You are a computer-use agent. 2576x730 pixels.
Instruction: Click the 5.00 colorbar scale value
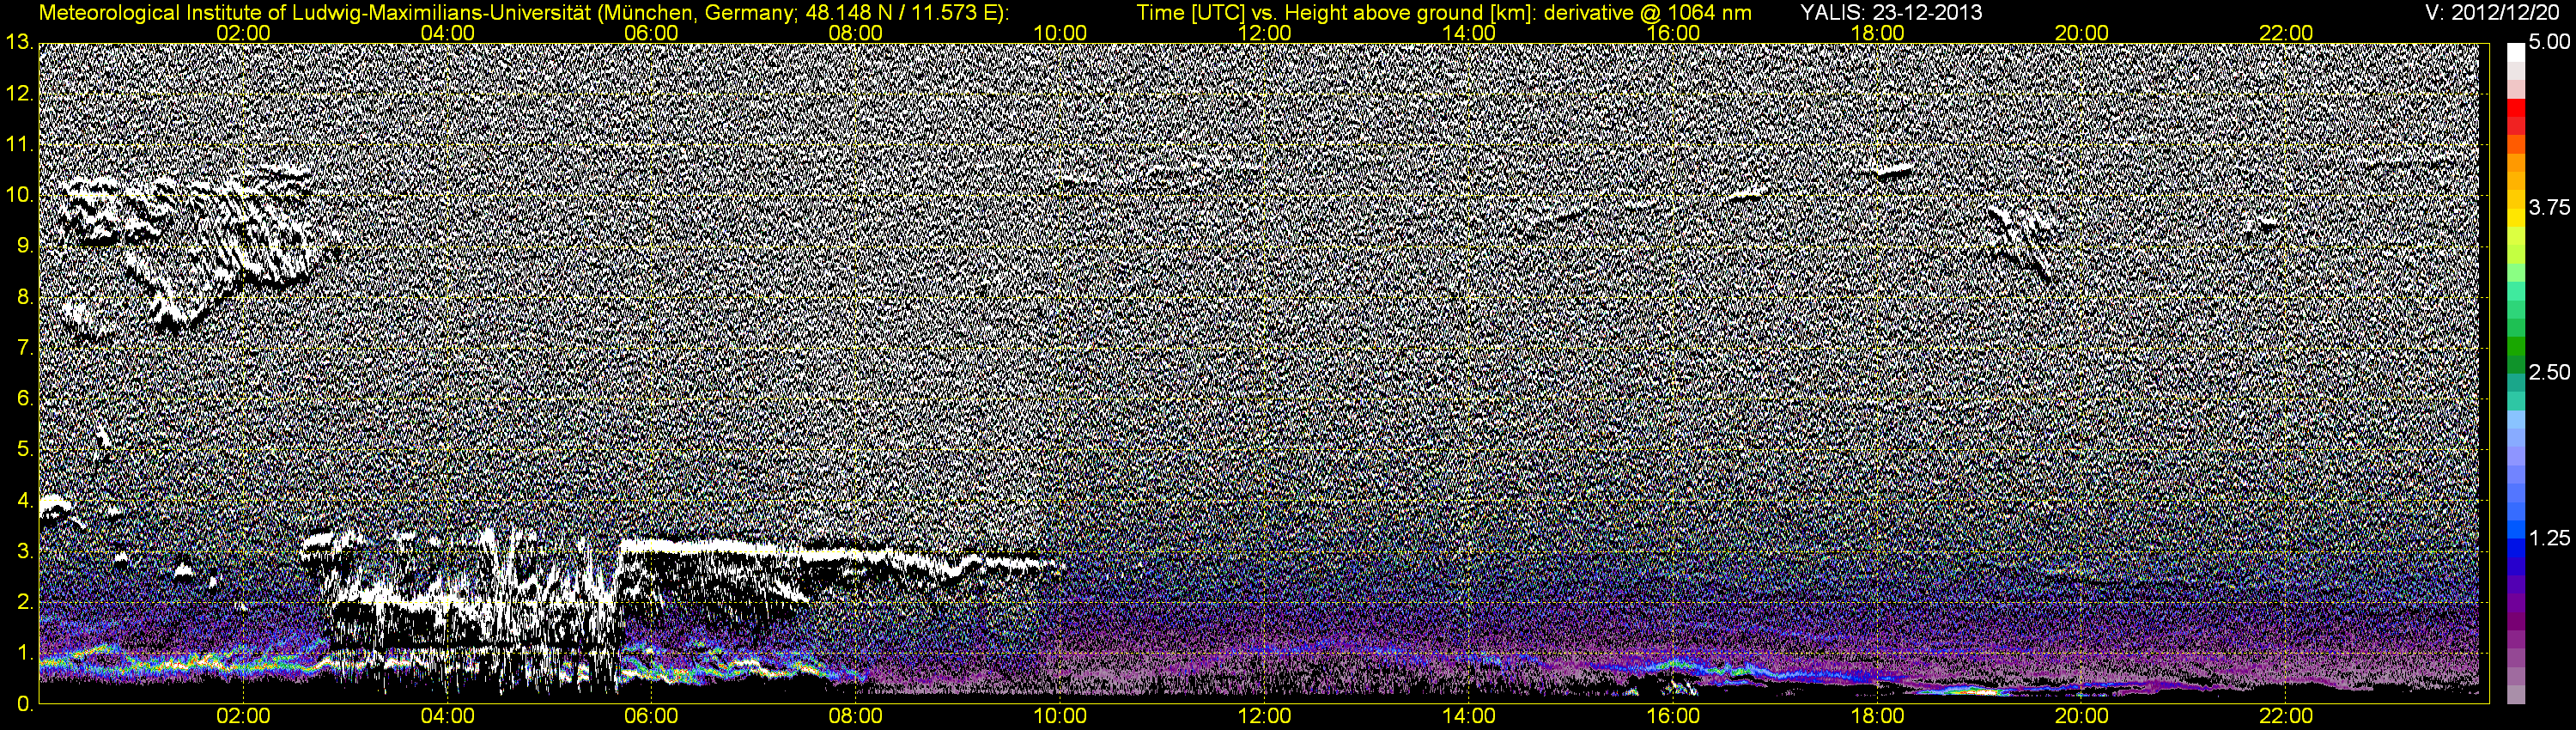(2549, 43)
